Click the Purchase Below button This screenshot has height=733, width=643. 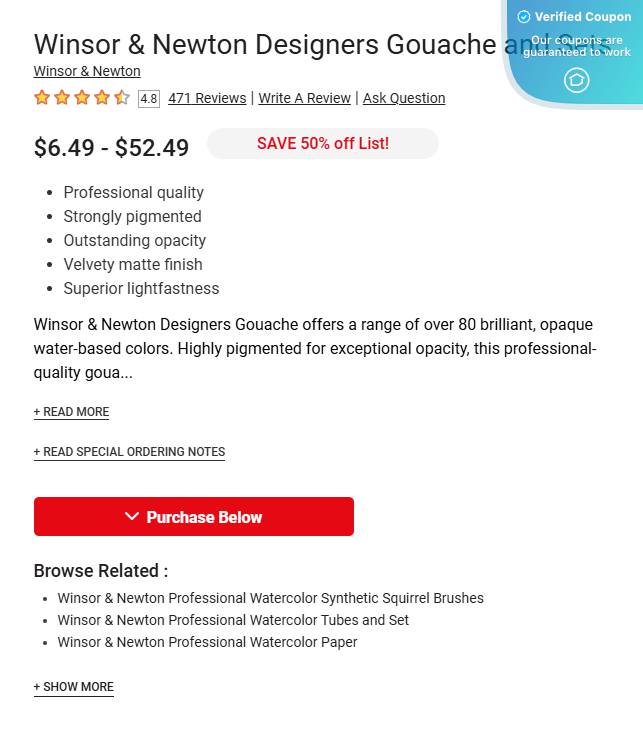click(x=194, y=517)
